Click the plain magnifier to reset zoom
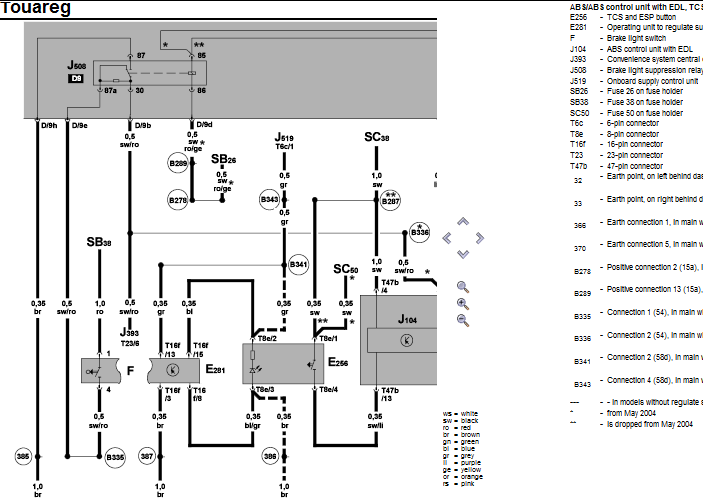This screenshot has width=703, height=499. coord(463,287)
